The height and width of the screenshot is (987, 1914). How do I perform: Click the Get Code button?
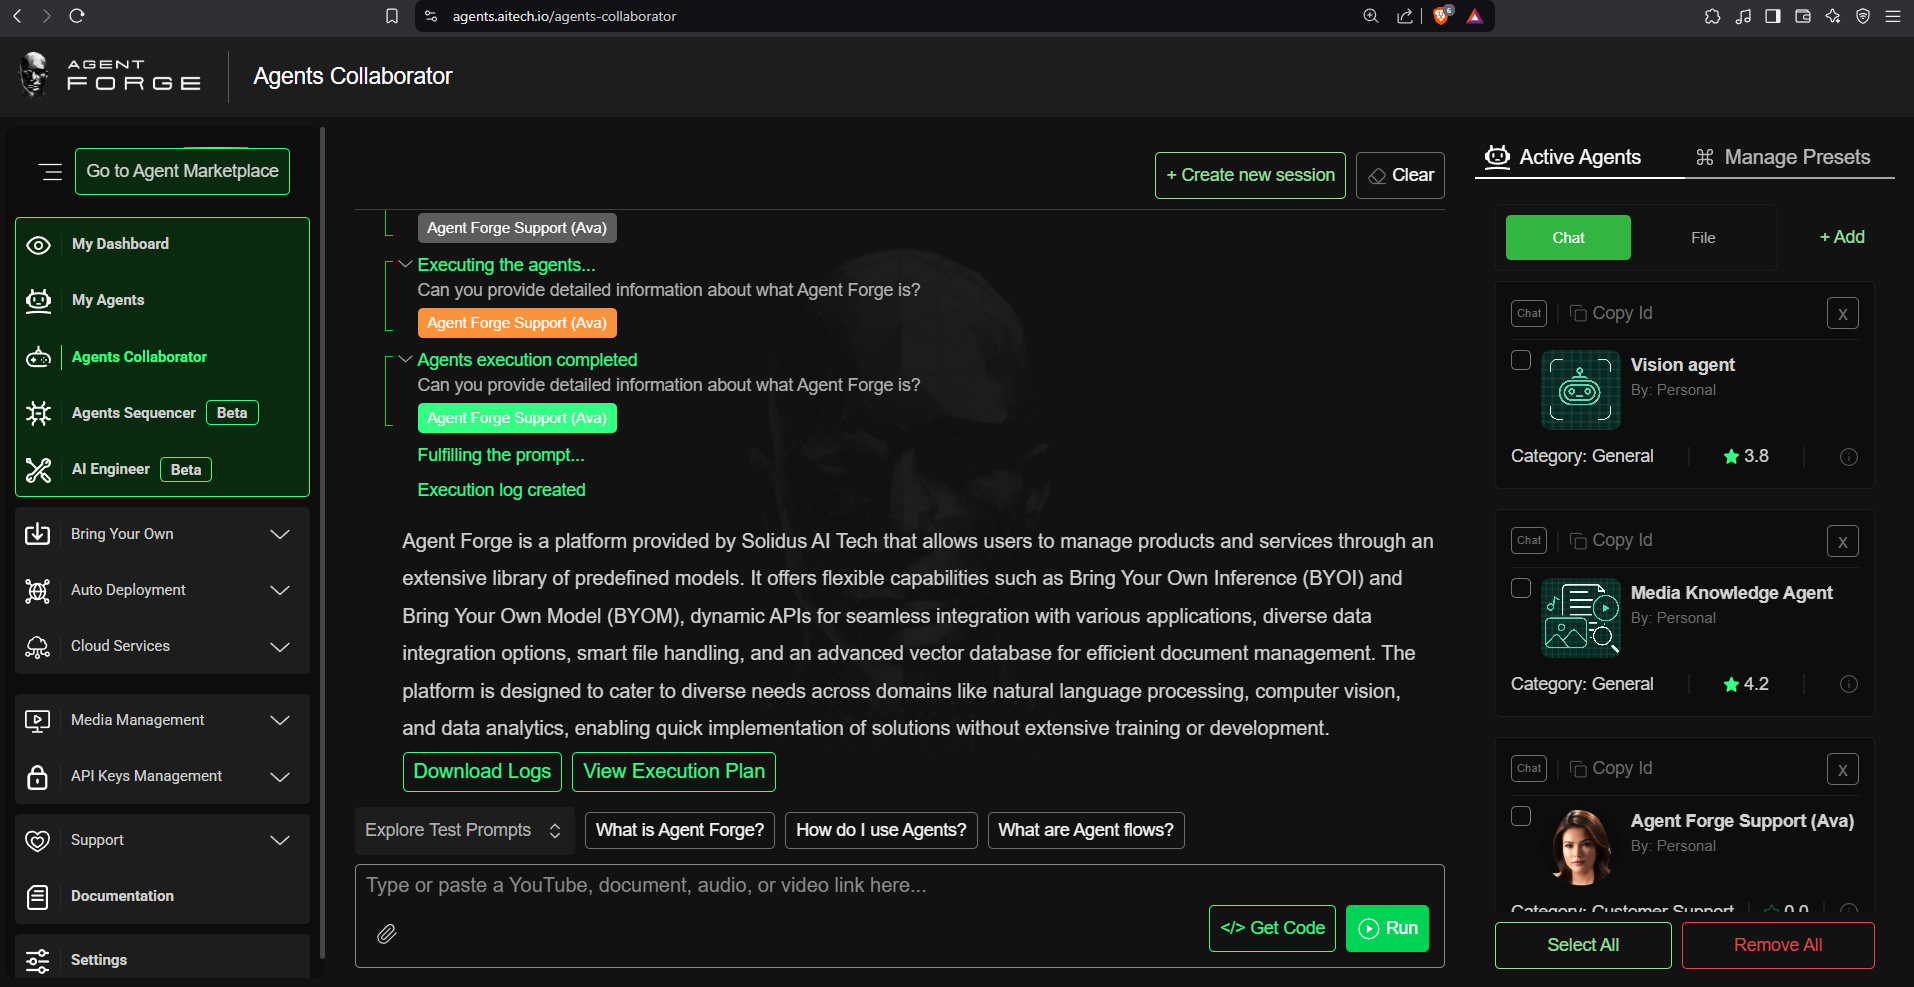click(1272, 928)
